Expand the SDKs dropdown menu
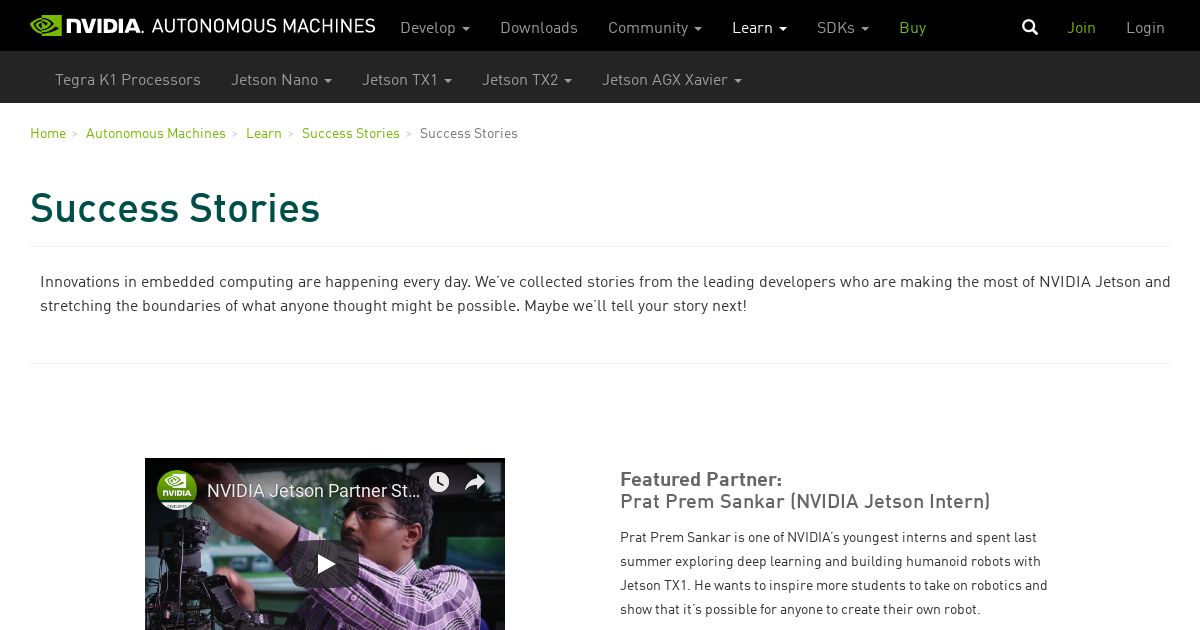 coord(843,28)
